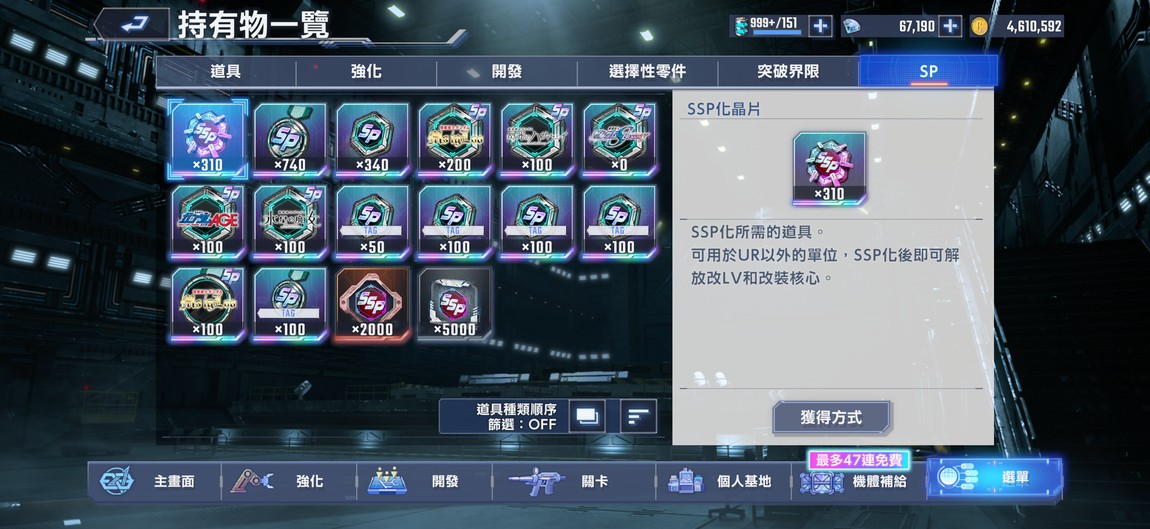Viewport: 1150px width, 529px height.
Task: Switch to the 道具 tab
Action: pyautogui.click(x=225, y=72)
